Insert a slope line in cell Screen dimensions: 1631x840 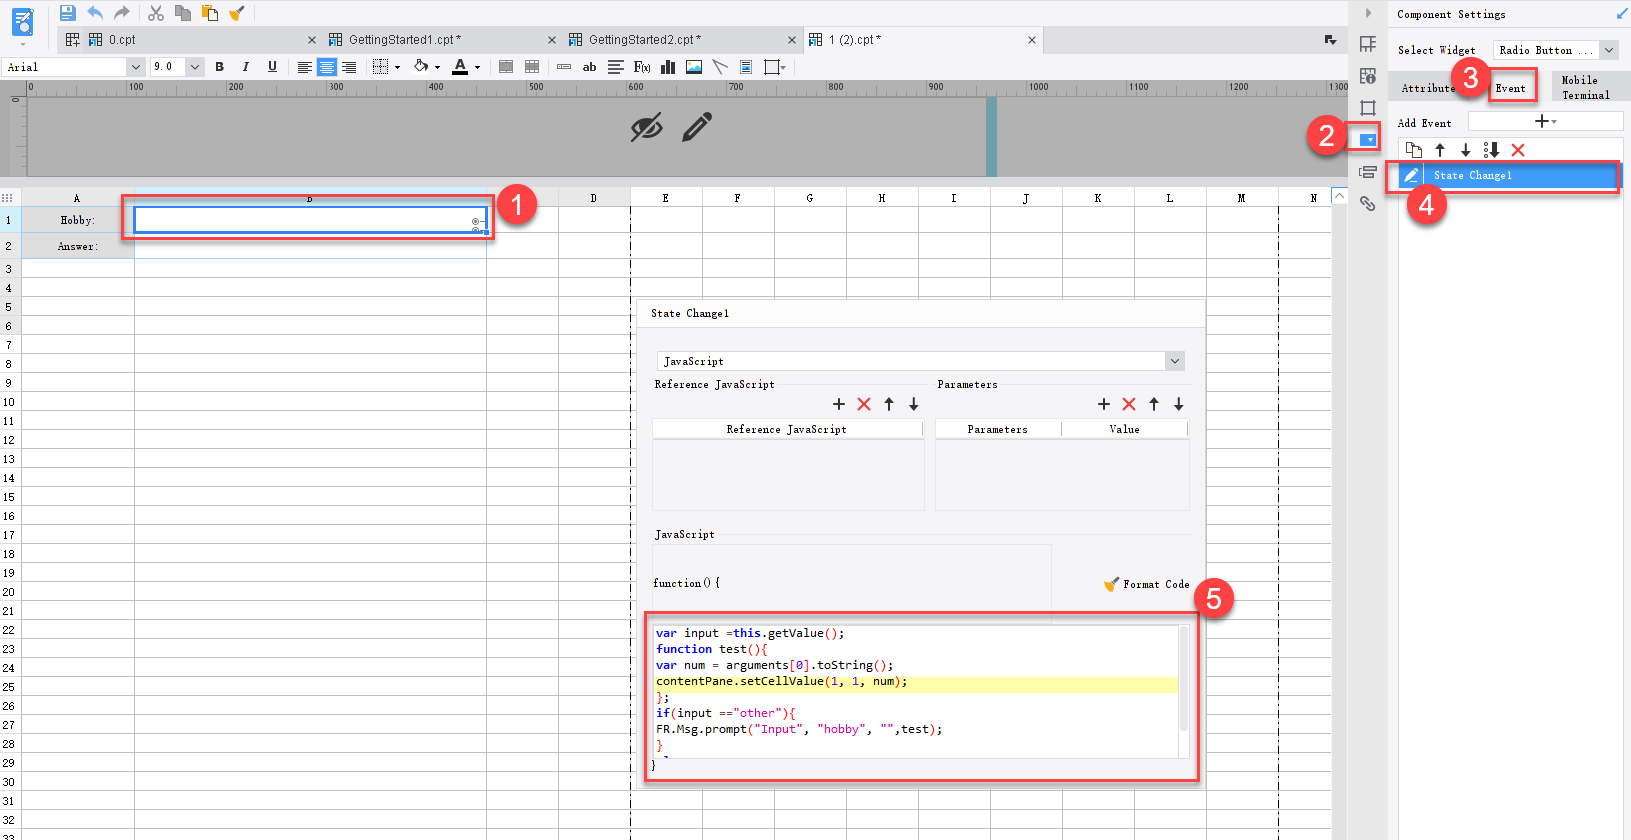tap(720, 67)
